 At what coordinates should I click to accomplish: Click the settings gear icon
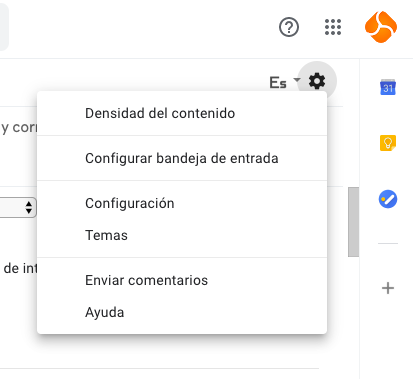(x=317, y=81)
